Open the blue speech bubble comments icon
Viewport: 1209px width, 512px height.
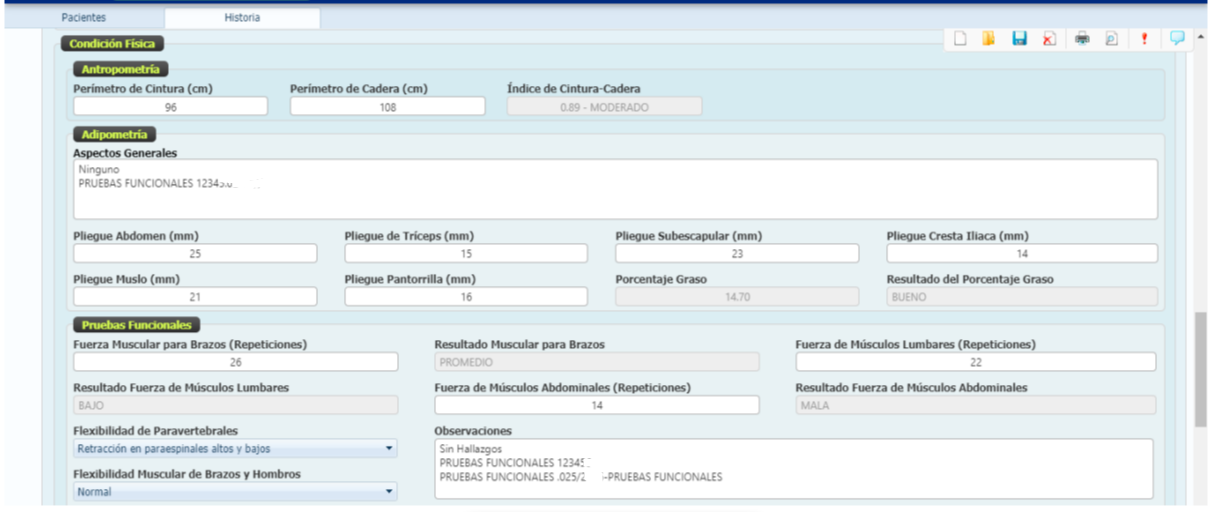[x=1177, y=38]
